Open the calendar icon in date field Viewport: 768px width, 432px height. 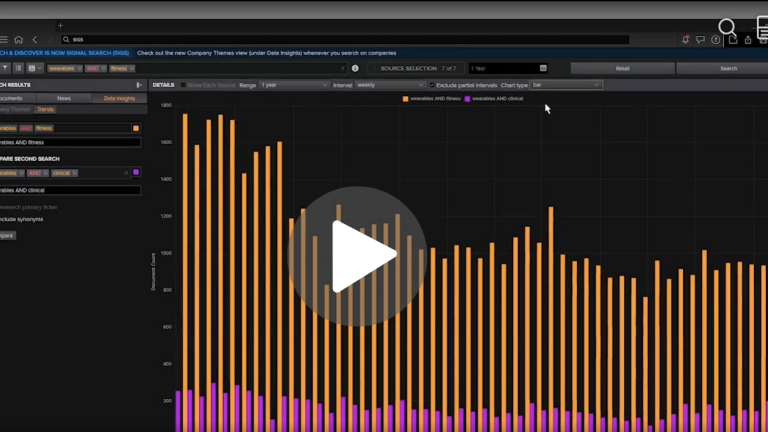543,68
